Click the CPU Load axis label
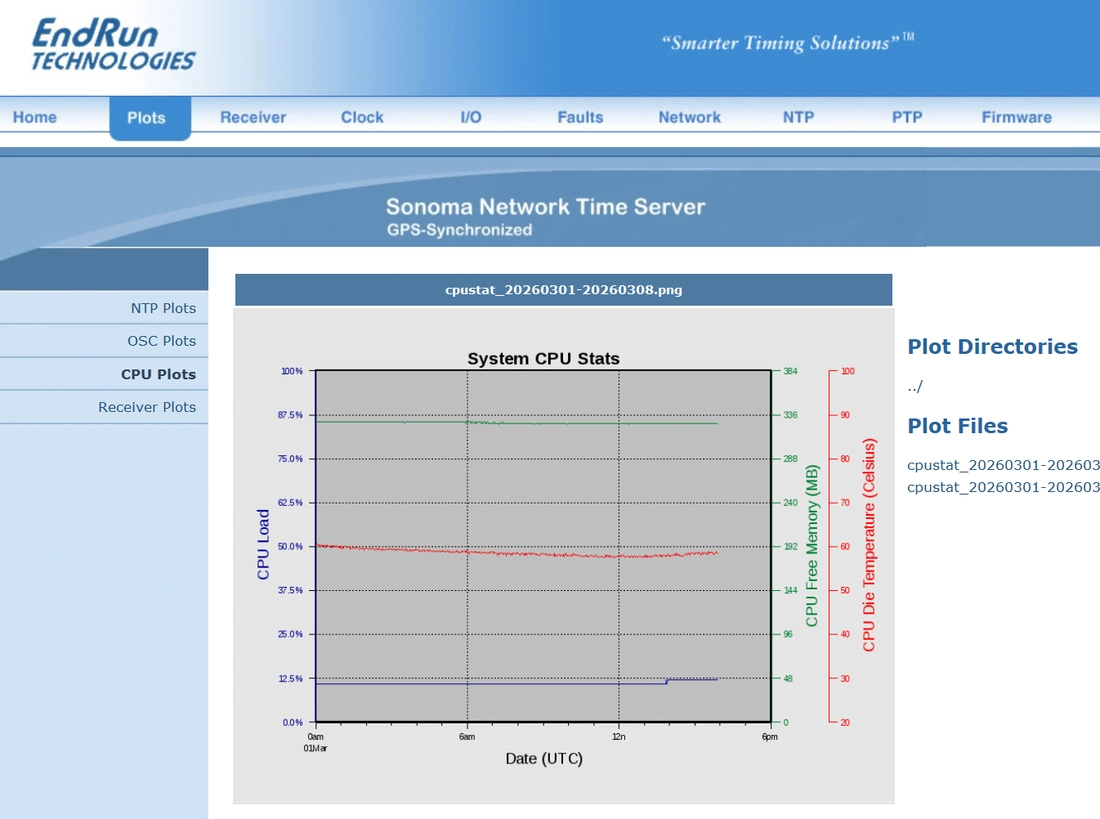The height and width of the screenshot is (819, 1100). (x=263, y=545)
